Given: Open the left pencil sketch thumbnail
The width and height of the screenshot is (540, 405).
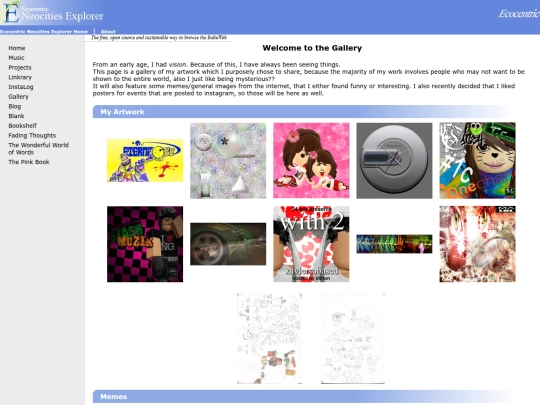Looking at the screenshot, I should [x=269, y=339].
